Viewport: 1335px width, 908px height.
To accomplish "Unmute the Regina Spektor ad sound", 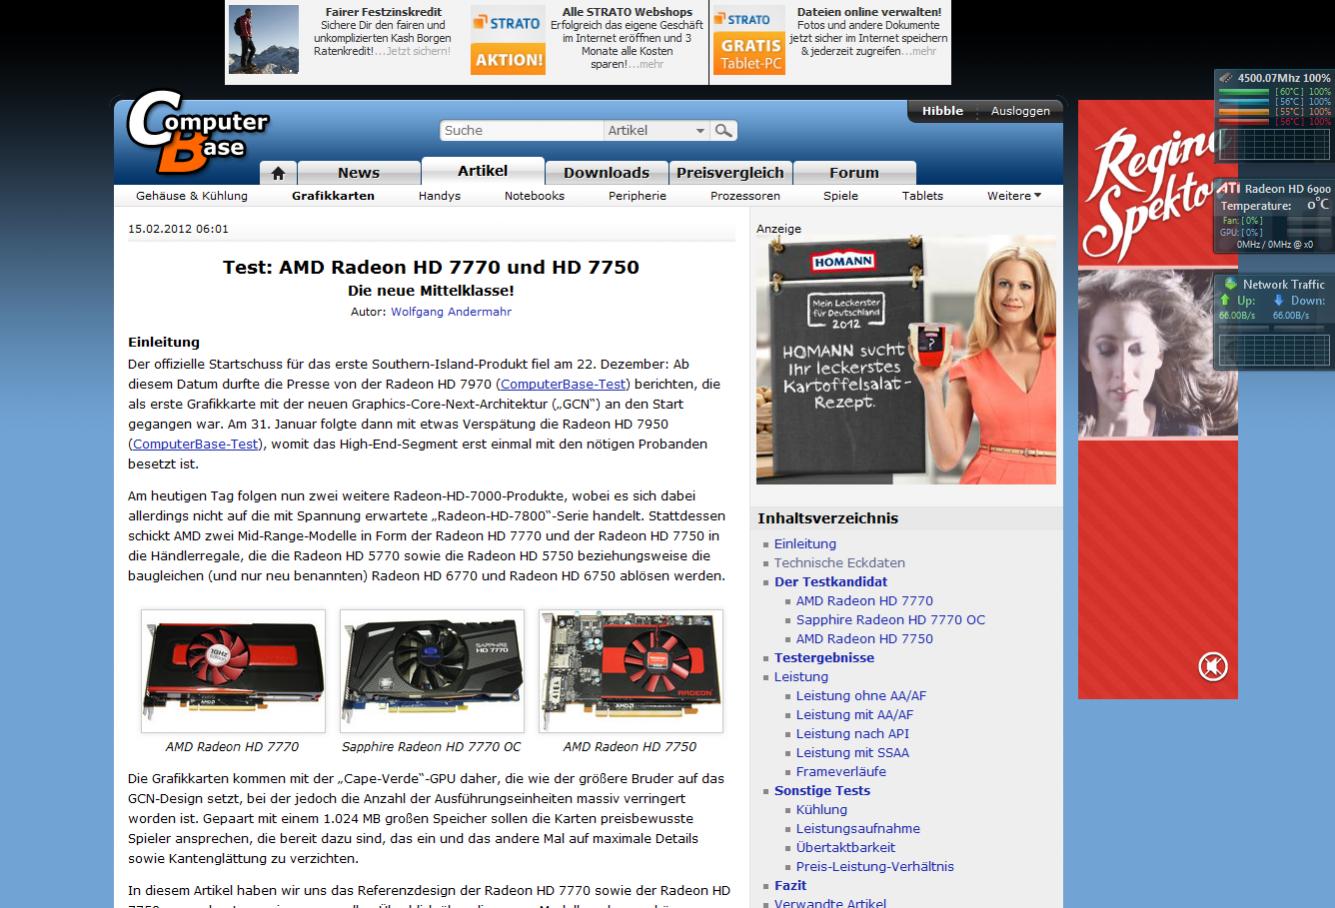I will [x=1213, y=666].
